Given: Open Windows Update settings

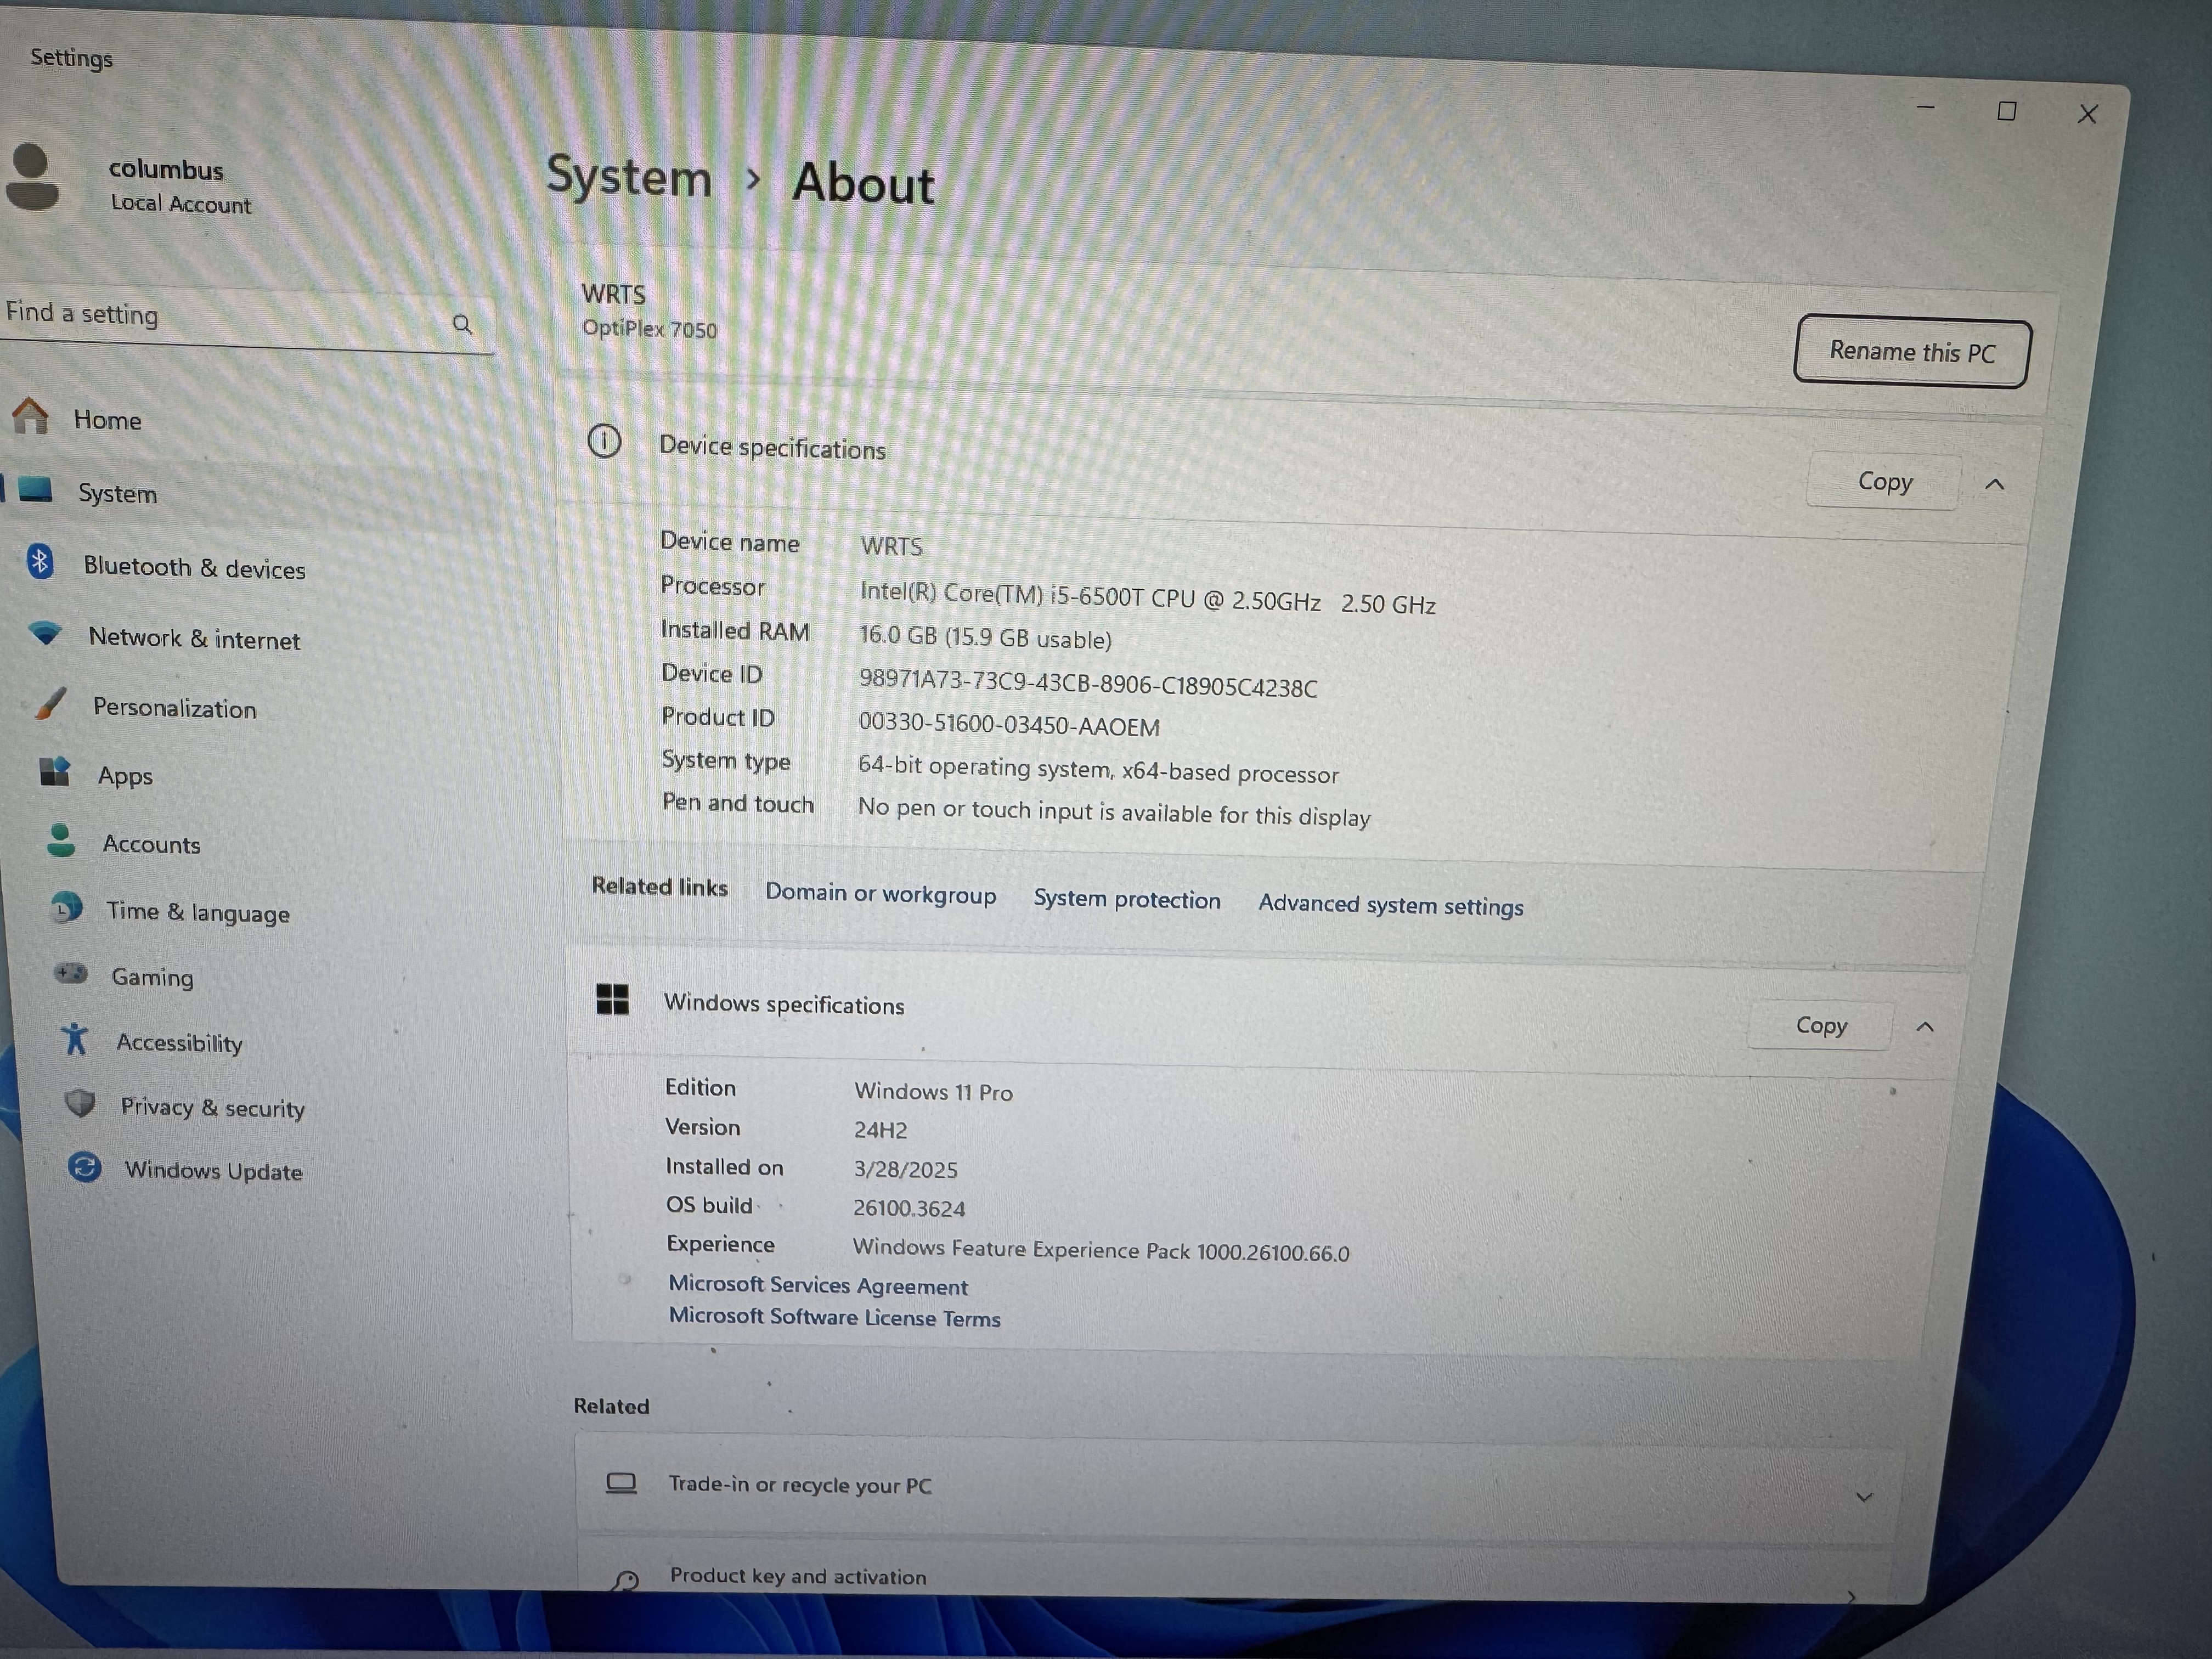Looking at the screenshot, I should [214, 1171].
